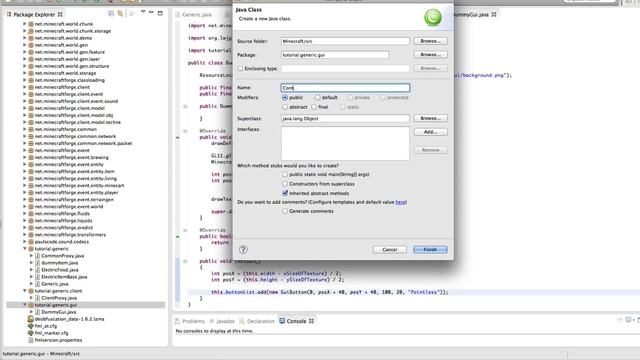Click the fml_marker.cfg file icon
This screenshot has height=360, width=640.
(x=31, y=333)
